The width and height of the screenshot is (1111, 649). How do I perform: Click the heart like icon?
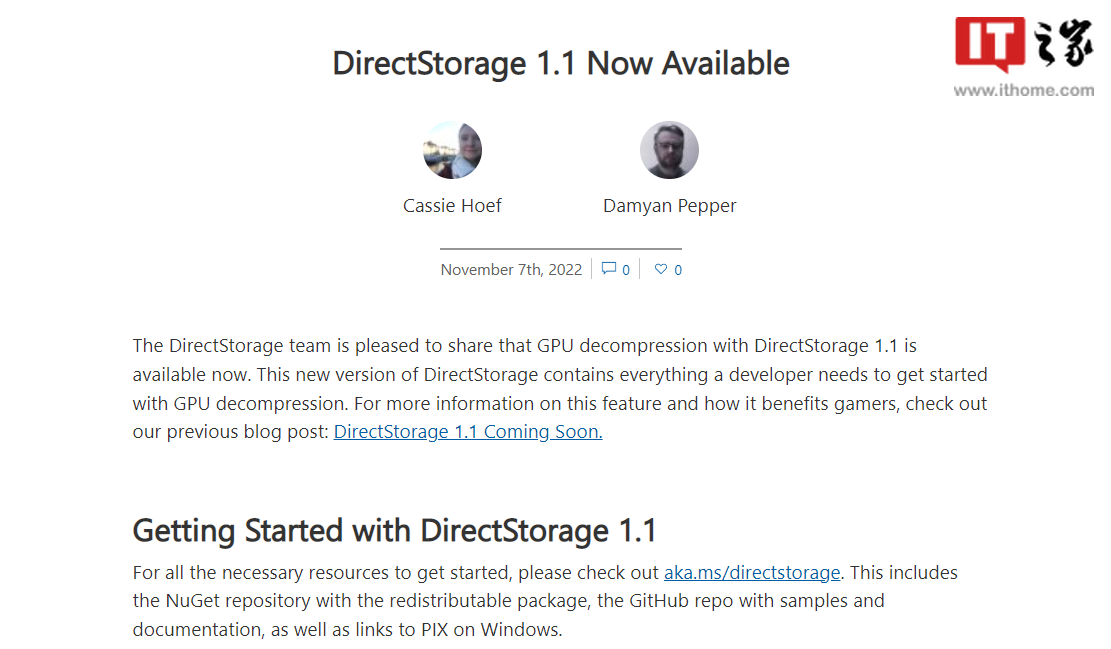660,269
